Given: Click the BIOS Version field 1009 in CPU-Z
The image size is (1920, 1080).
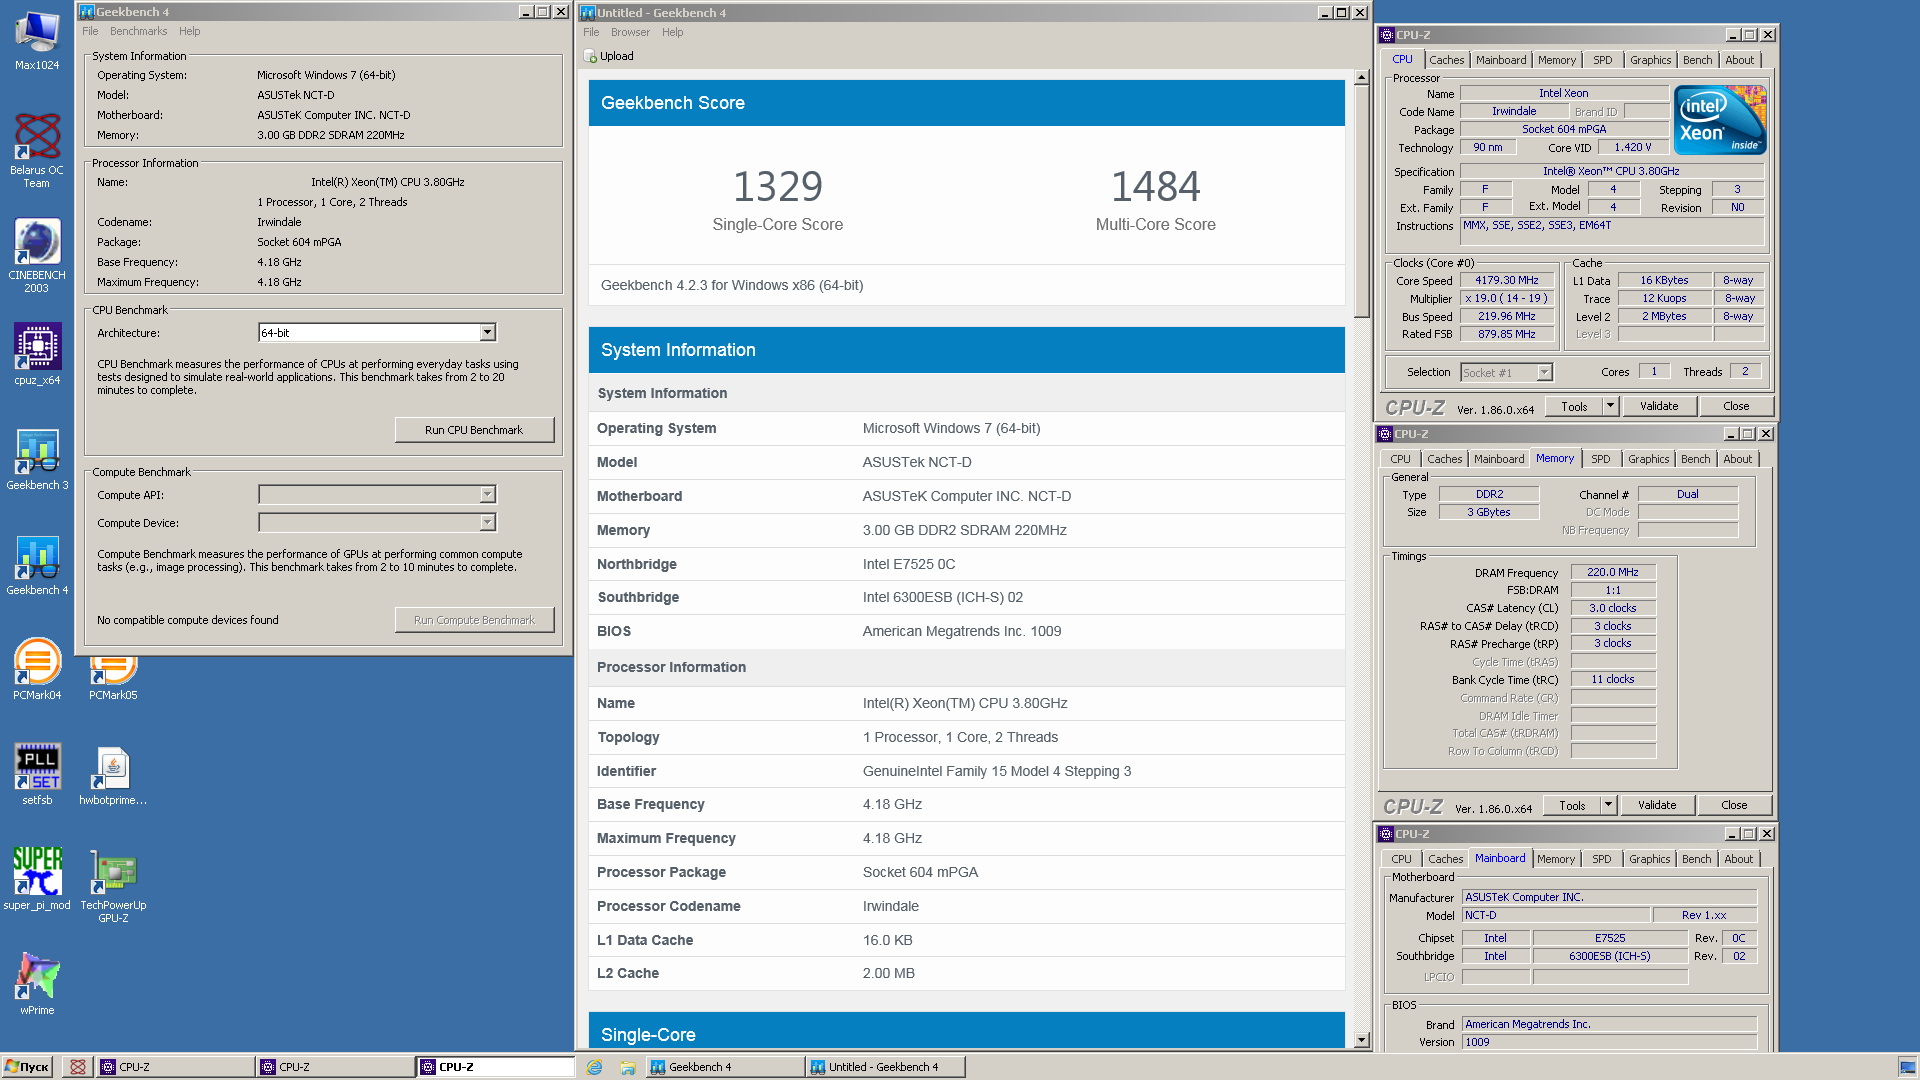Looking at the screenshot, I should click(x=1609, y=1042).
